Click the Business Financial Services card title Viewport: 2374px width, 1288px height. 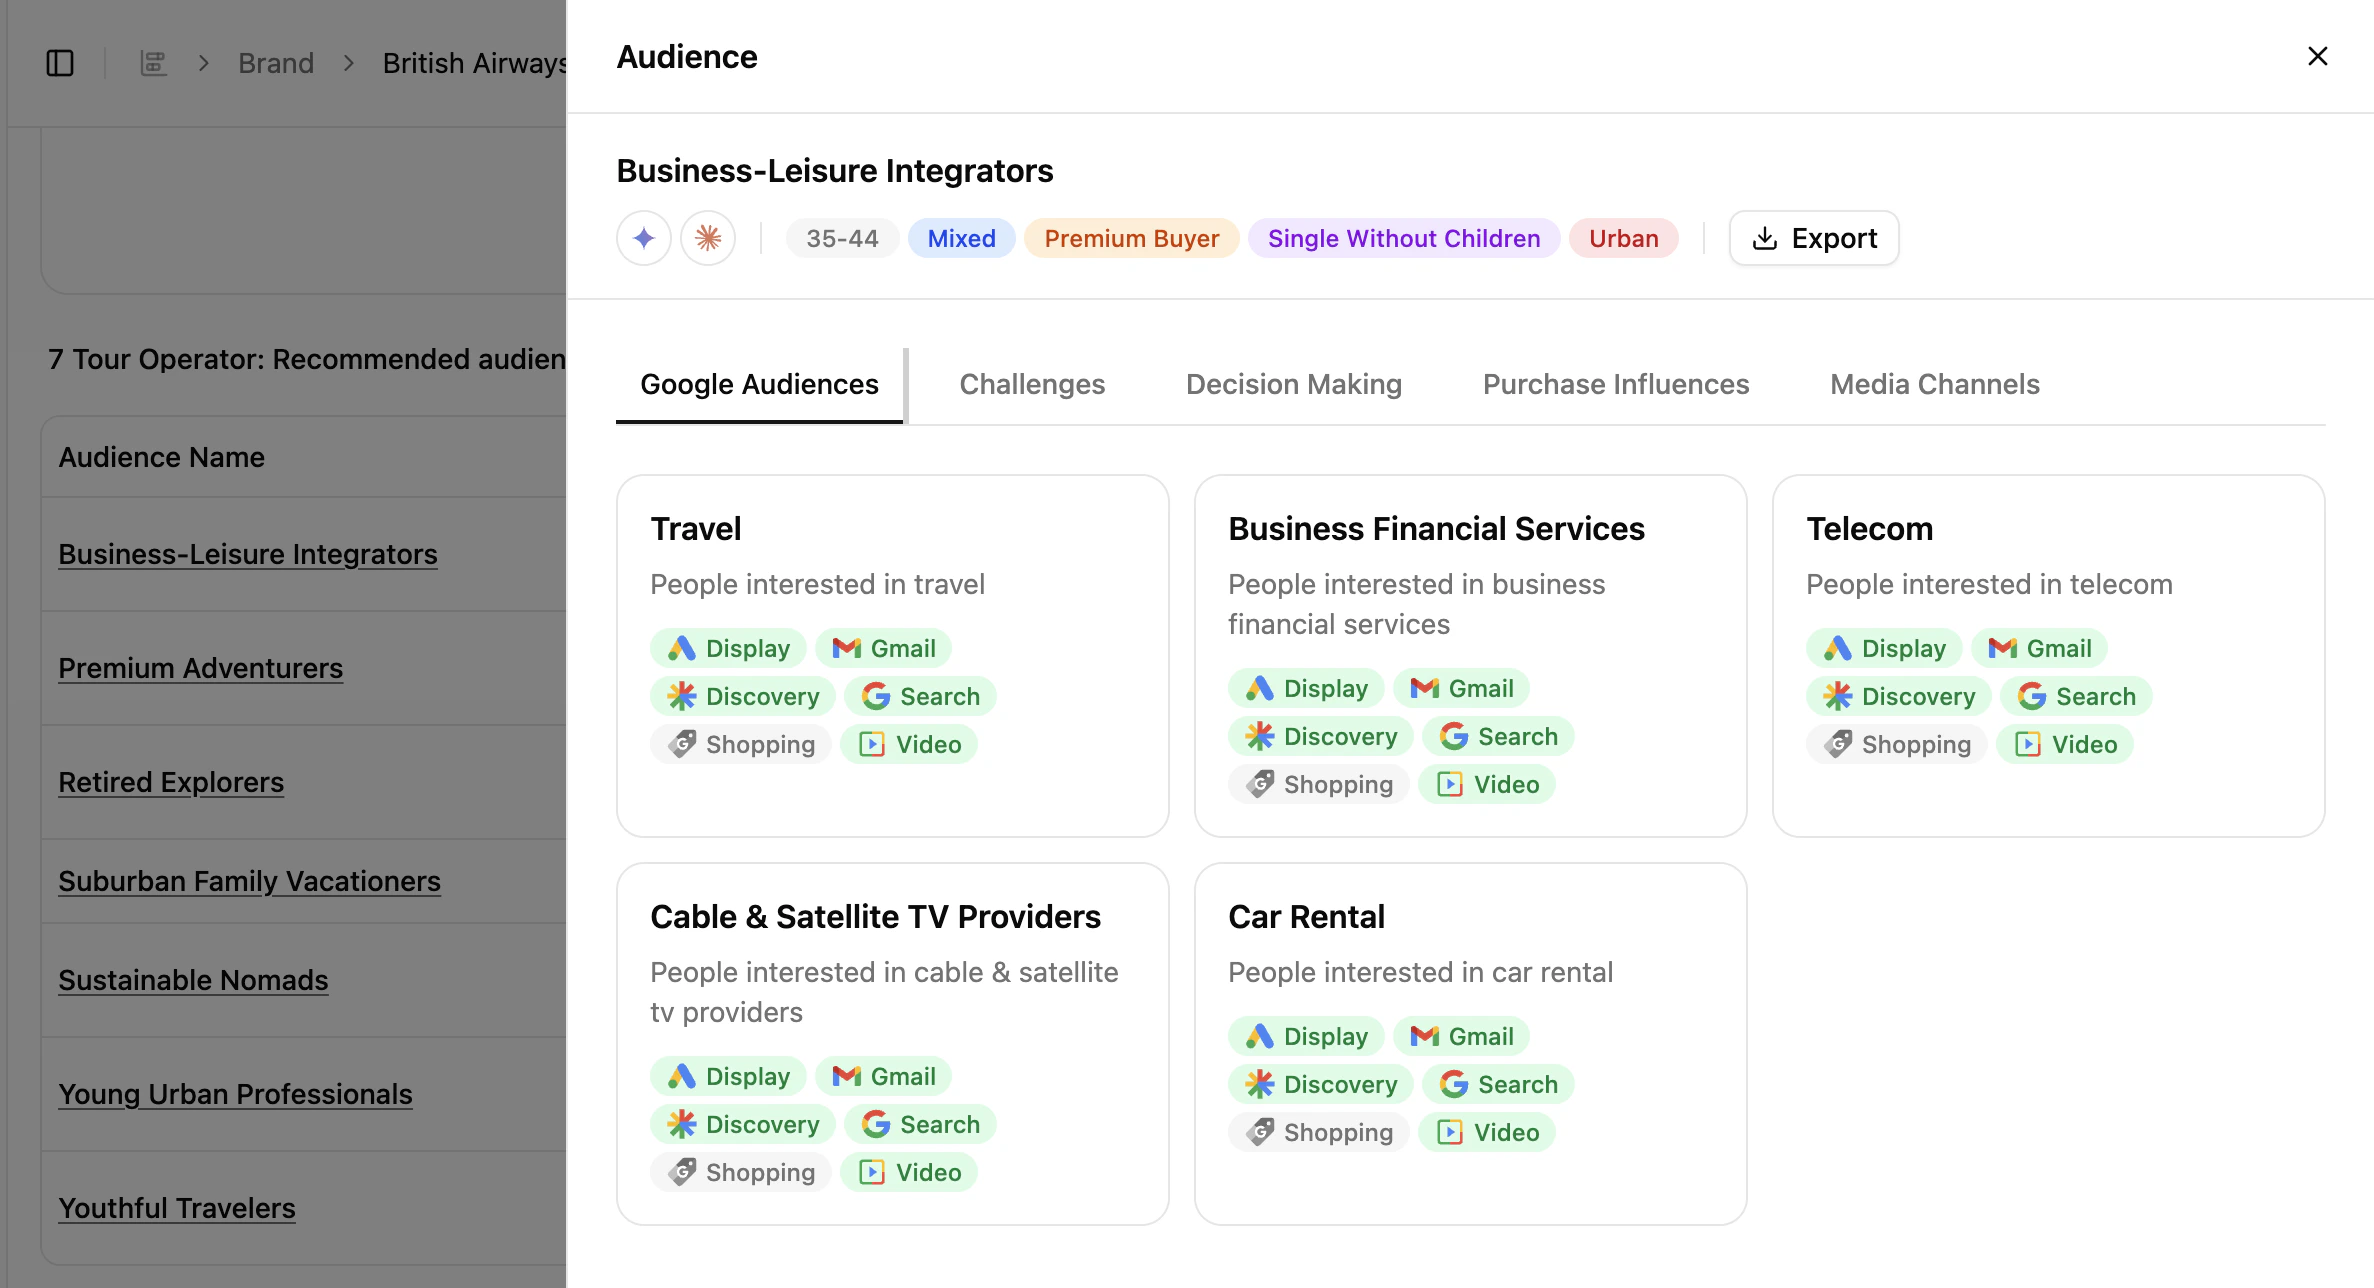click(x=1436, y=528)
